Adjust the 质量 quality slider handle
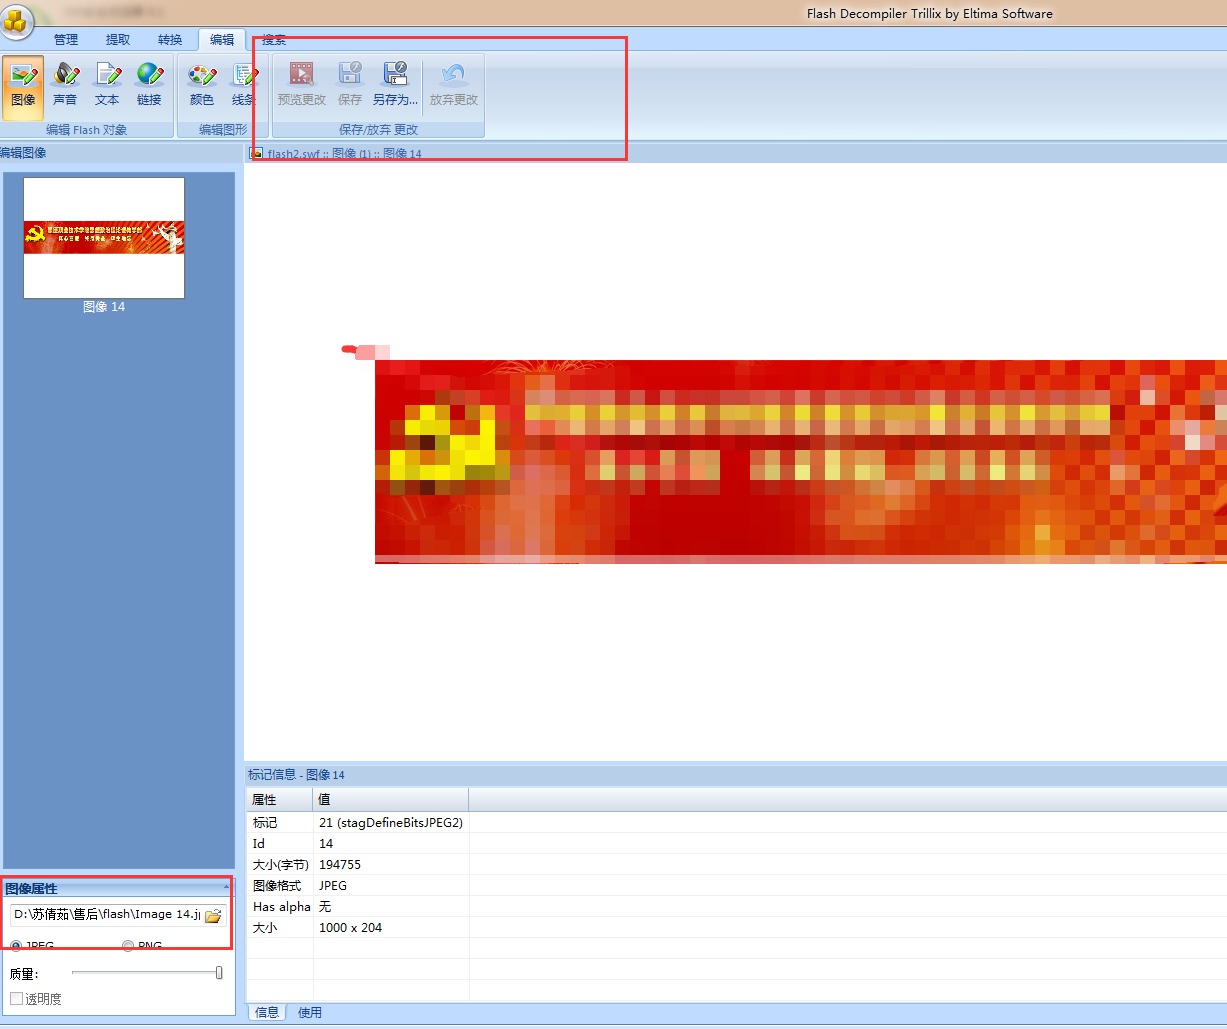Image resolution: width=1227 pixels, height=1029 pixels. pyautogui.click(x=219, y=973)
